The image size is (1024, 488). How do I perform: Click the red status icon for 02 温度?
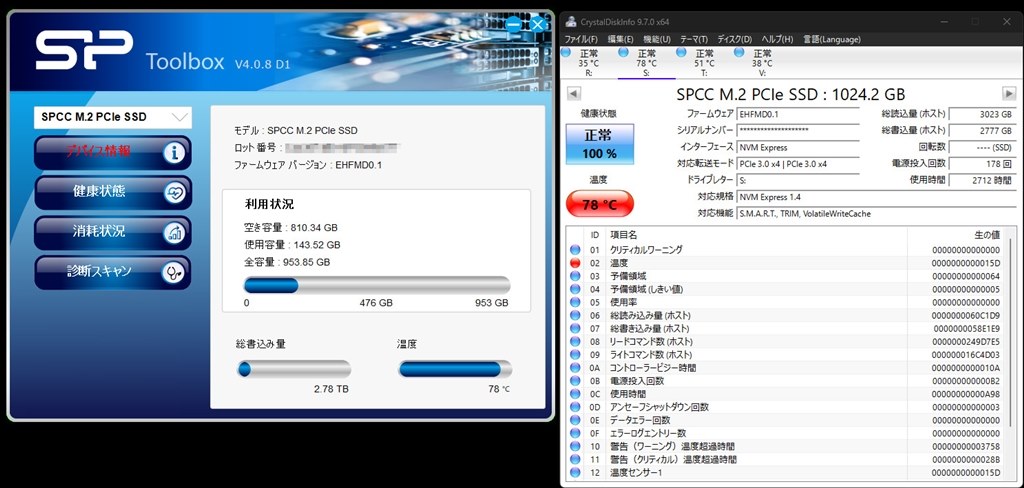pyautogui.click(x=575, y=263)
